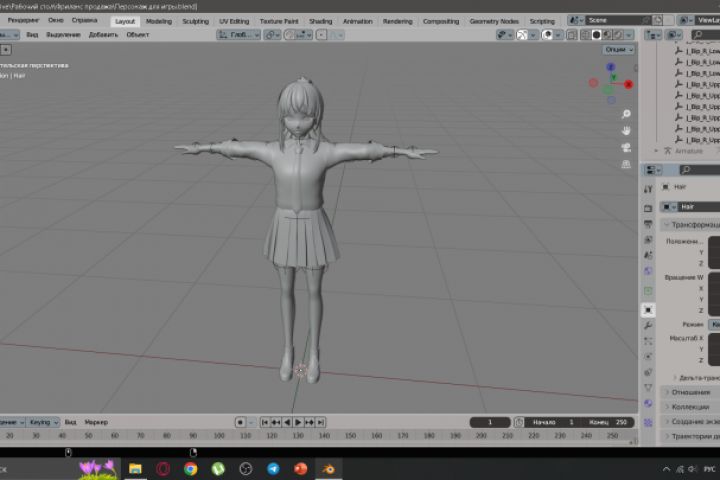Open the World properties tab
The width and height of the screenshot is (720, 480).
[x=648, y=271]
